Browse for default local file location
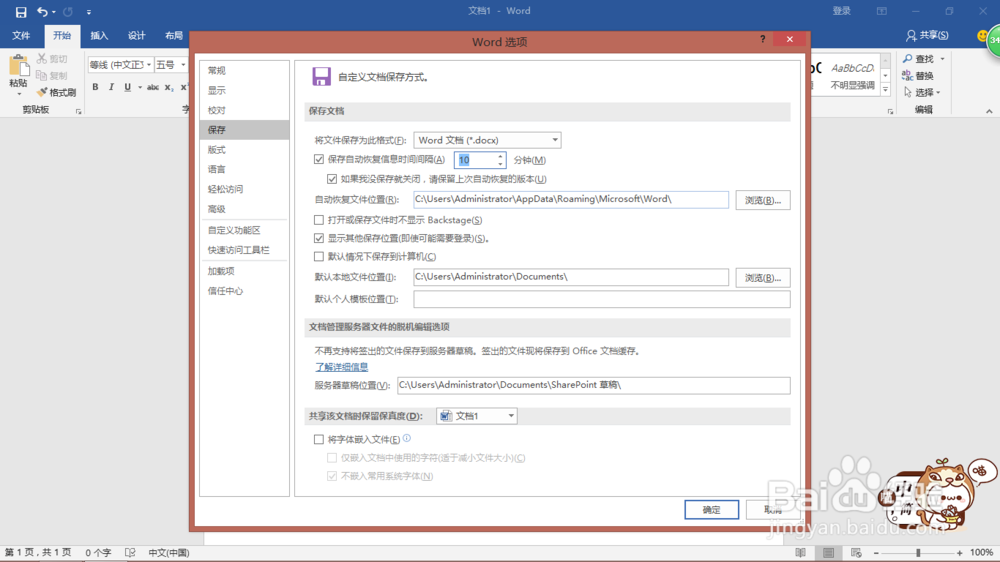Image resolution: width=1000 pixels, height=562 pixels. (763, 277)
